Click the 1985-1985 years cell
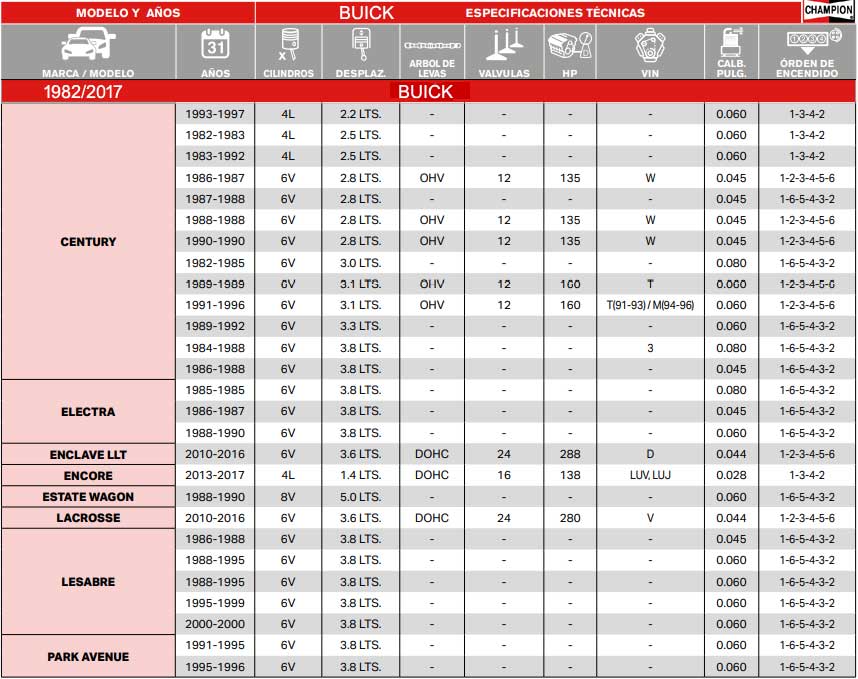 [x=215, y=390]
